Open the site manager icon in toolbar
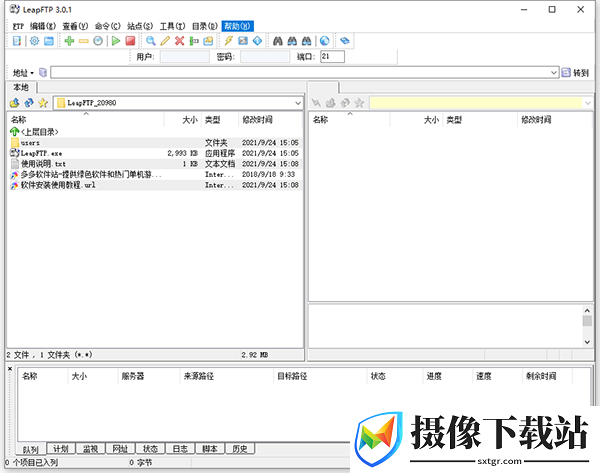 (x=17, y=41)
